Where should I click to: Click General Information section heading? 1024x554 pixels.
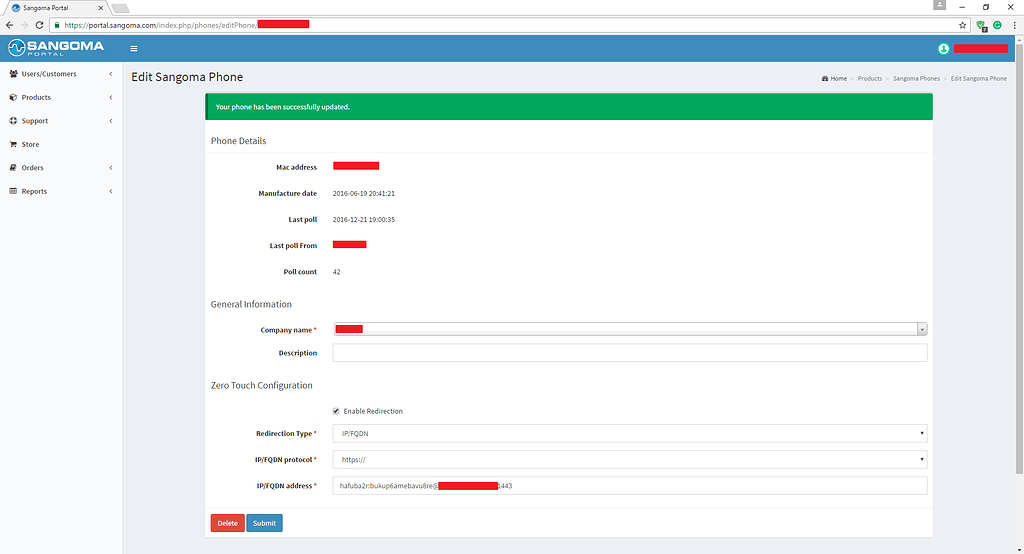(x=251, y=304)
